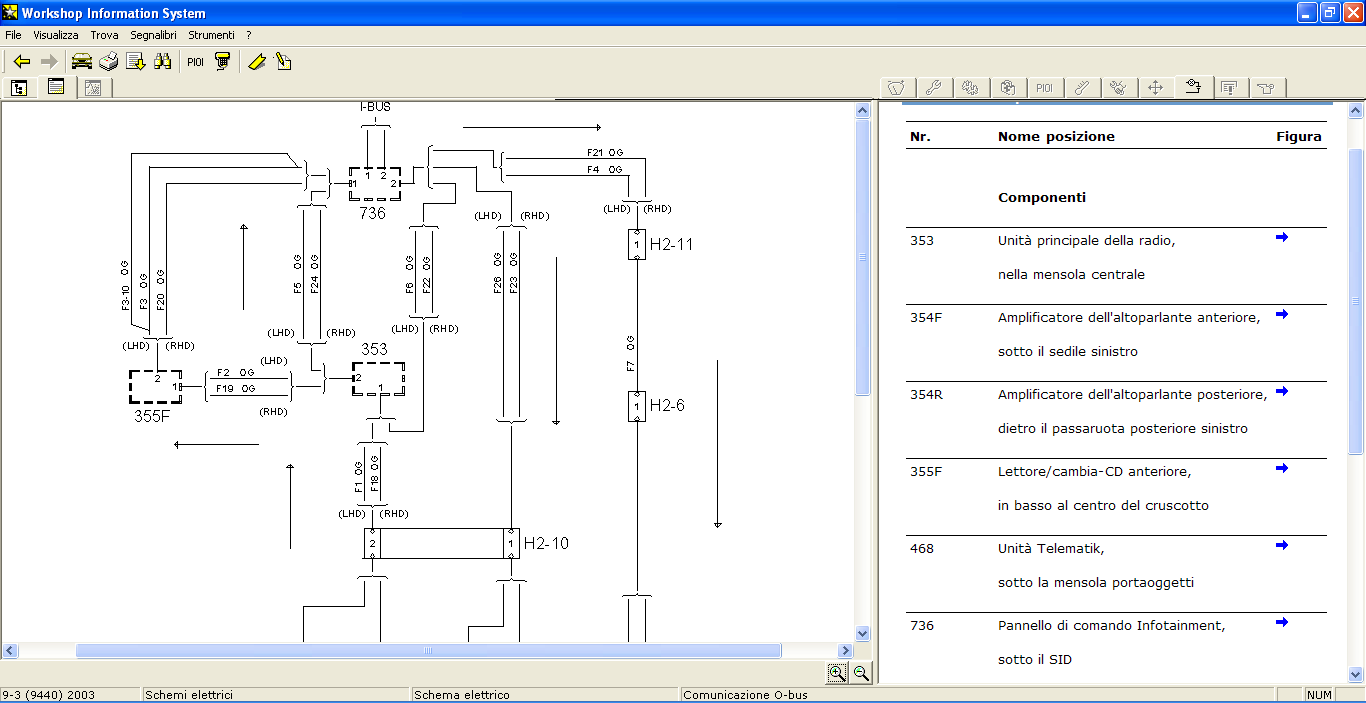Image resolution: width=1366 pixels, height=703 pixels.
Task: Click the PIOI toolbar button
Action: (195, 62)
